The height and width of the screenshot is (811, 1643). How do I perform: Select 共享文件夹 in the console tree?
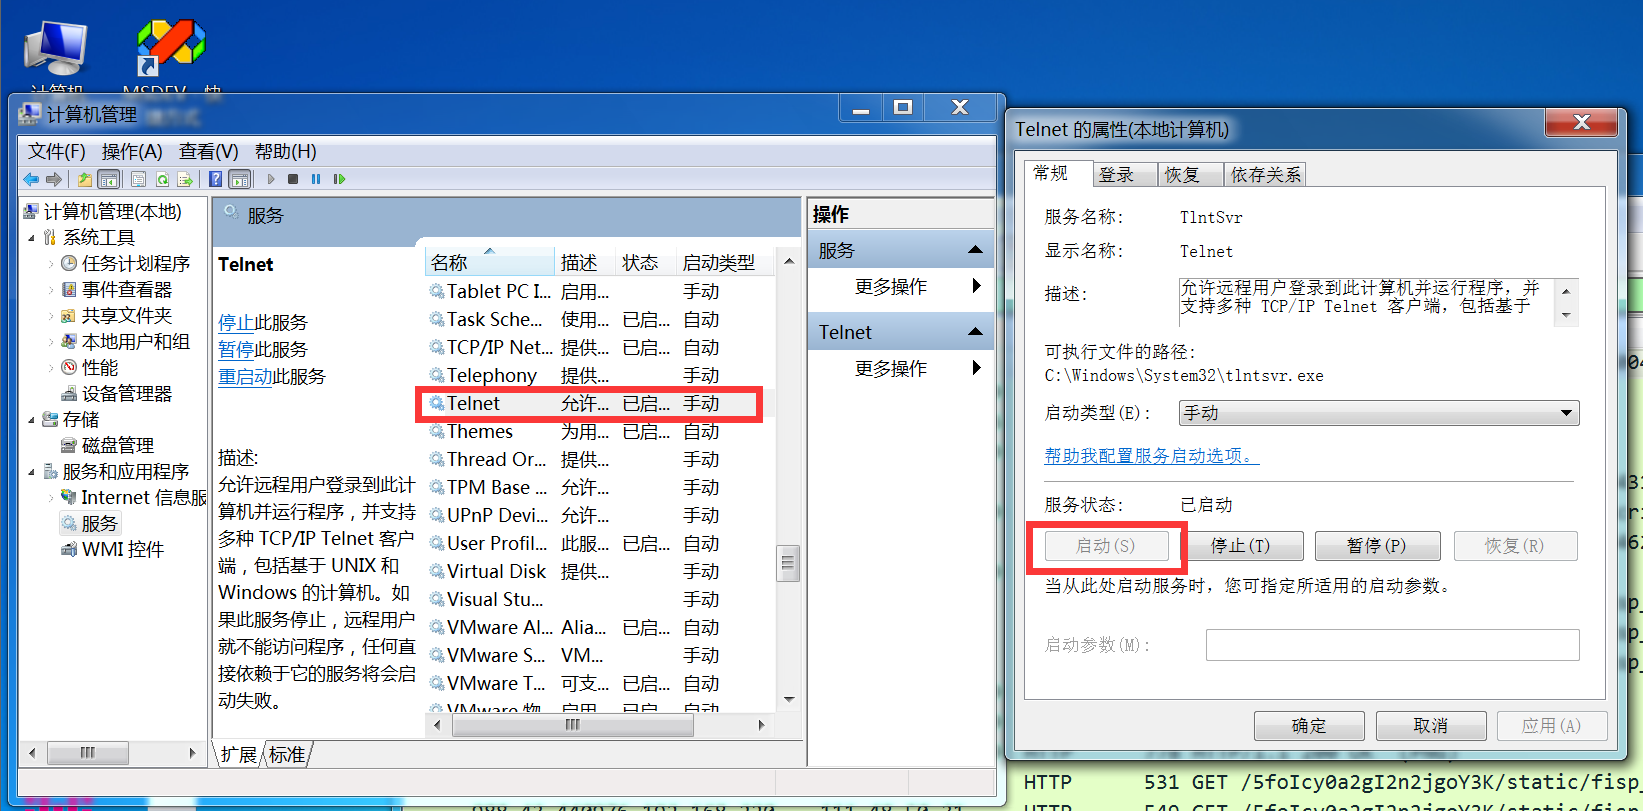point(126,315)
